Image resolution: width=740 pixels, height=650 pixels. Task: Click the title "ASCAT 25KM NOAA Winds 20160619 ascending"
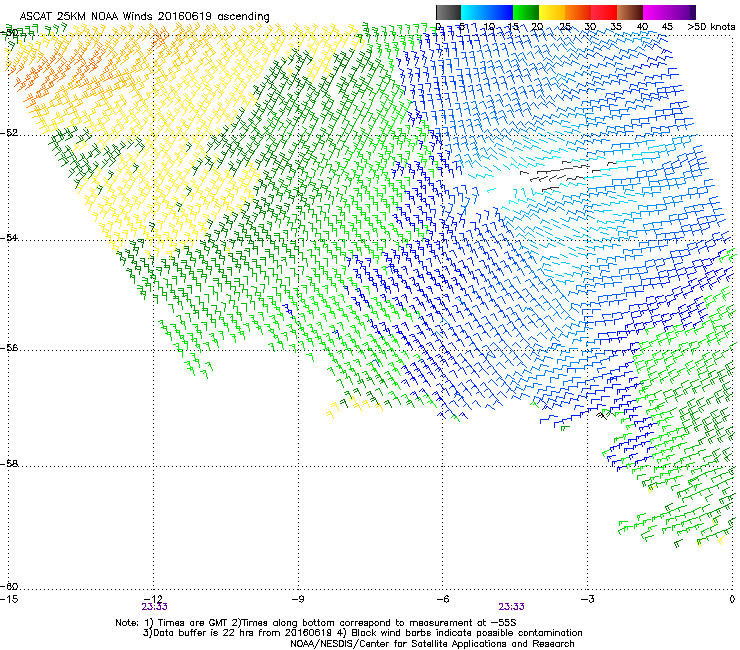tap(144, 17)
